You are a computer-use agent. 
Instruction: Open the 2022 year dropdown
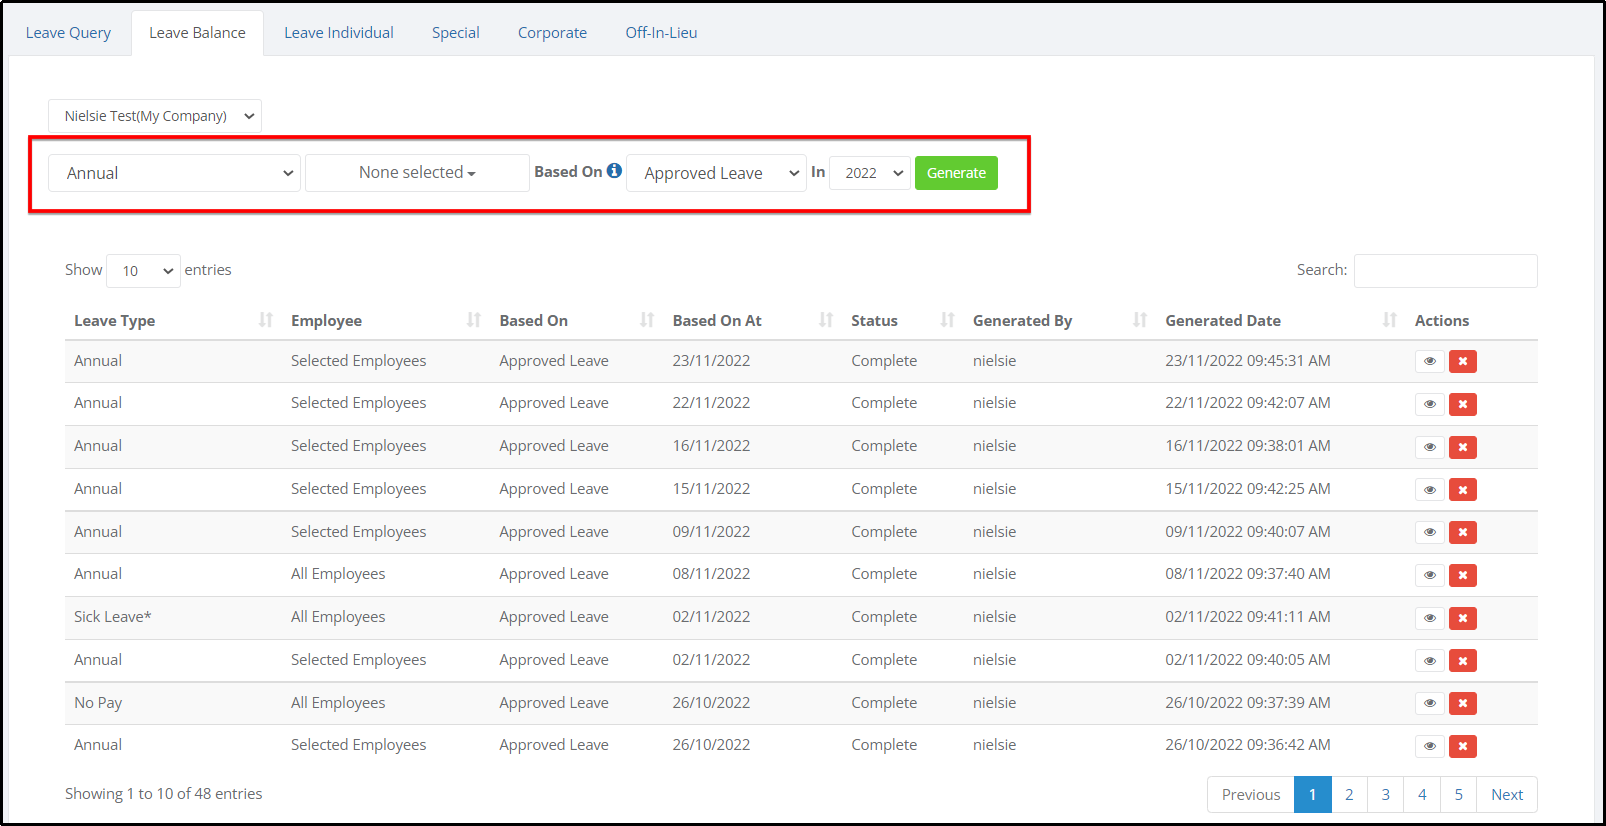point(870,173)
